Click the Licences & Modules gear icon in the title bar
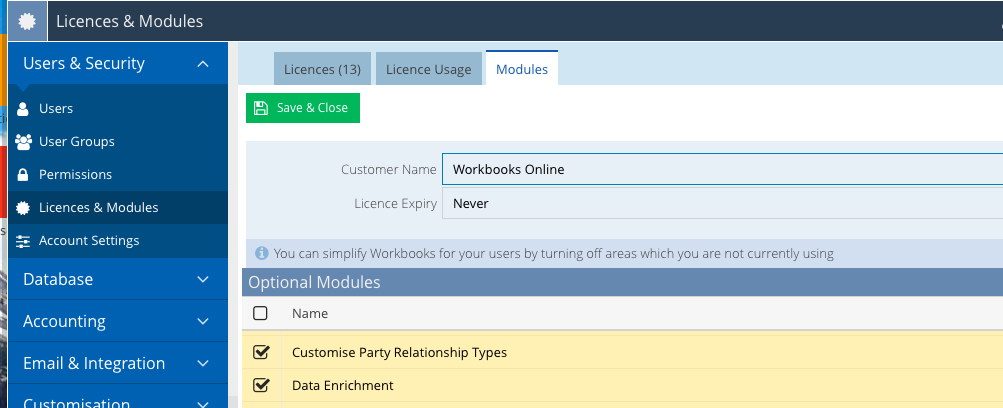1003x408 pixels. pyautogui.click(x=27, y=21)
